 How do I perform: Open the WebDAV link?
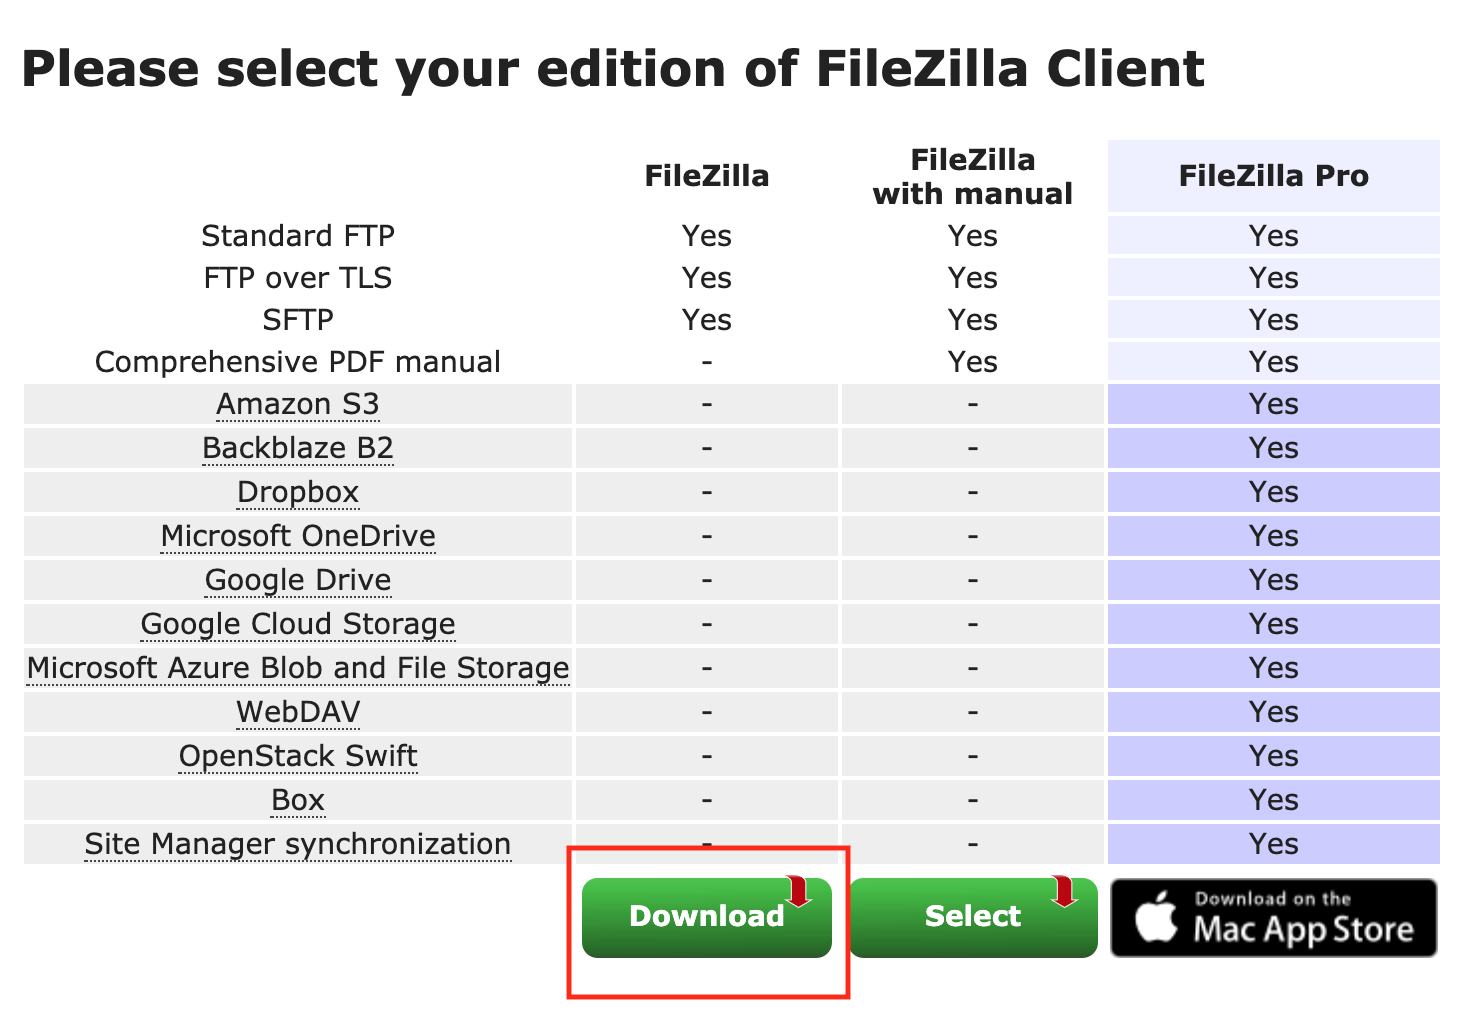297,712
